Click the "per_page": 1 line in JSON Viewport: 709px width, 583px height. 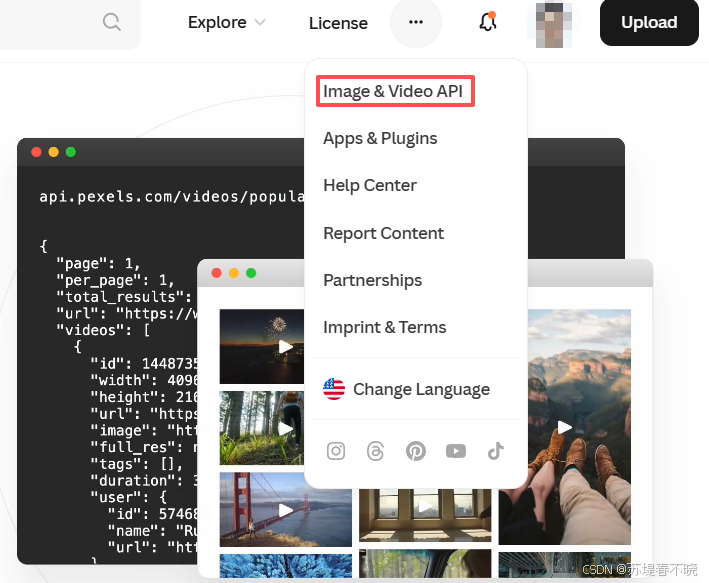pos(115,280)
